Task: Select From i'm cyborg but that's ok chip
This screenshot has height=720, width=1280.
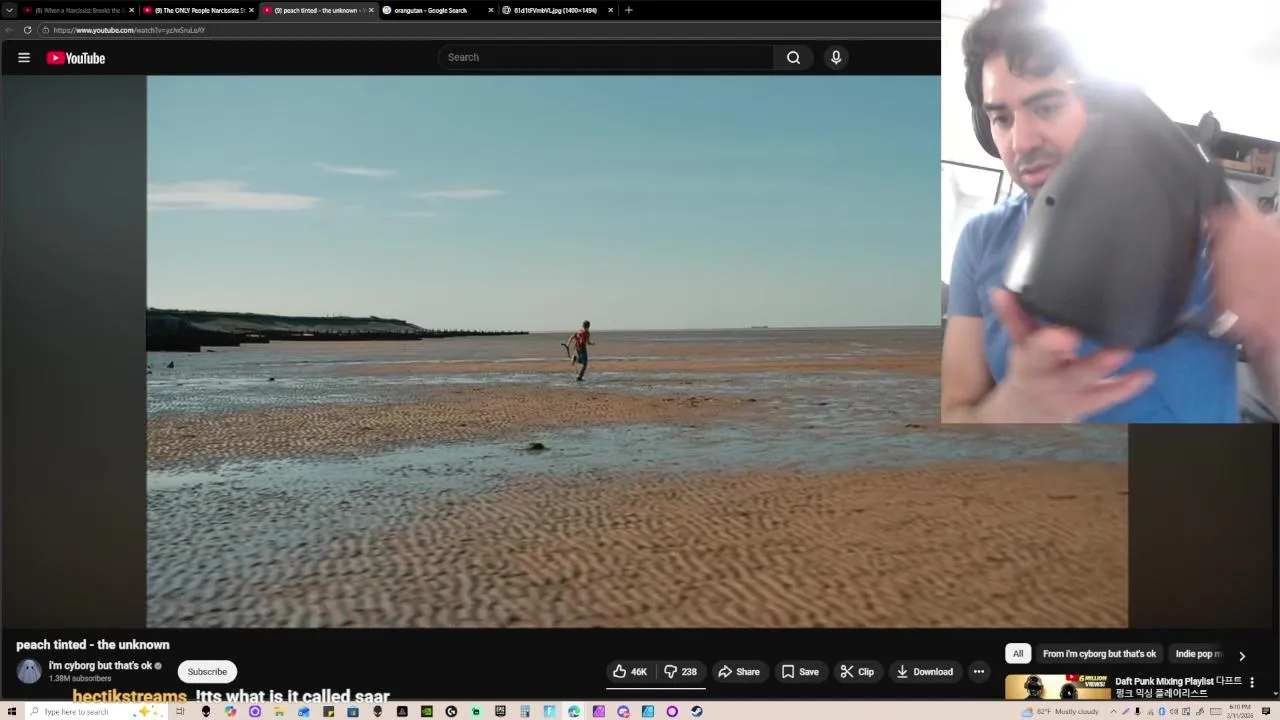Action: [x=1099, y=654]
